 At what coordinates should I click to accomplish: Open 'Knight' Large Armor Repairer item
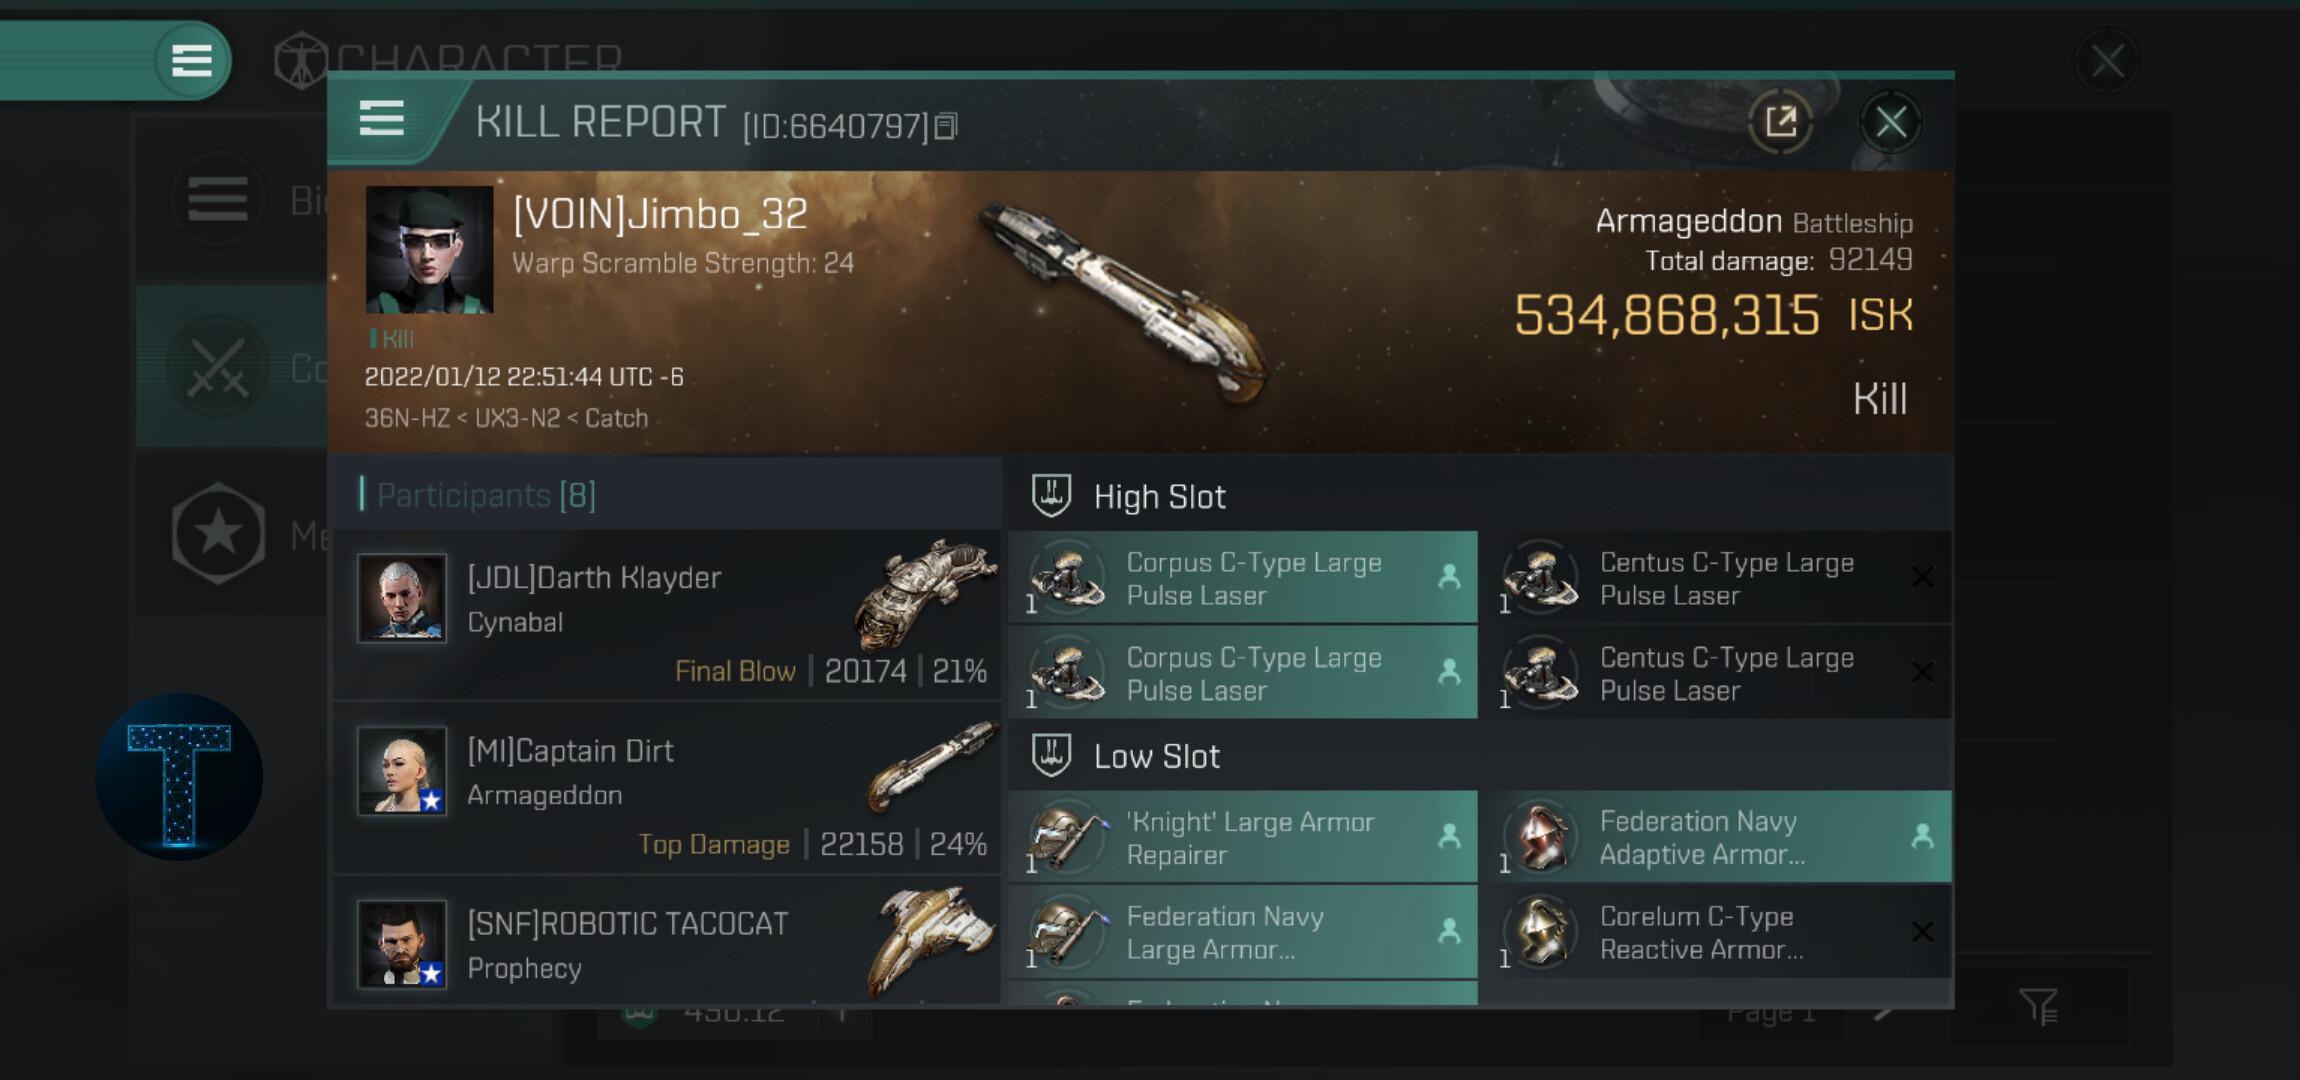click(1243, 837)
